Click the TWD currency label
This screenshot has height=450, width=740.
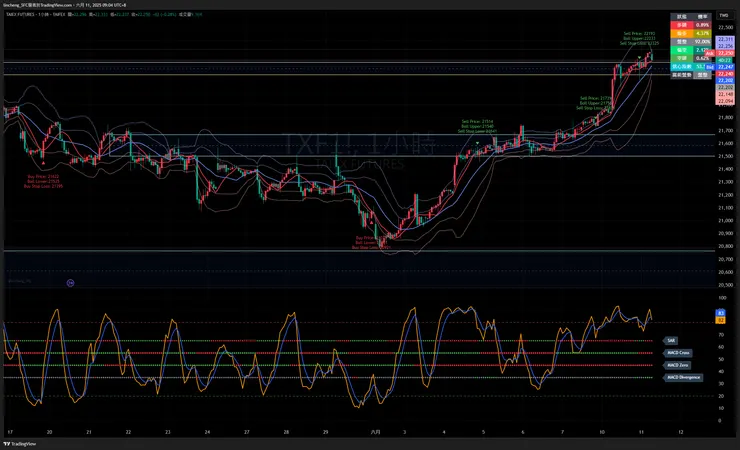[x=723, y=16]
